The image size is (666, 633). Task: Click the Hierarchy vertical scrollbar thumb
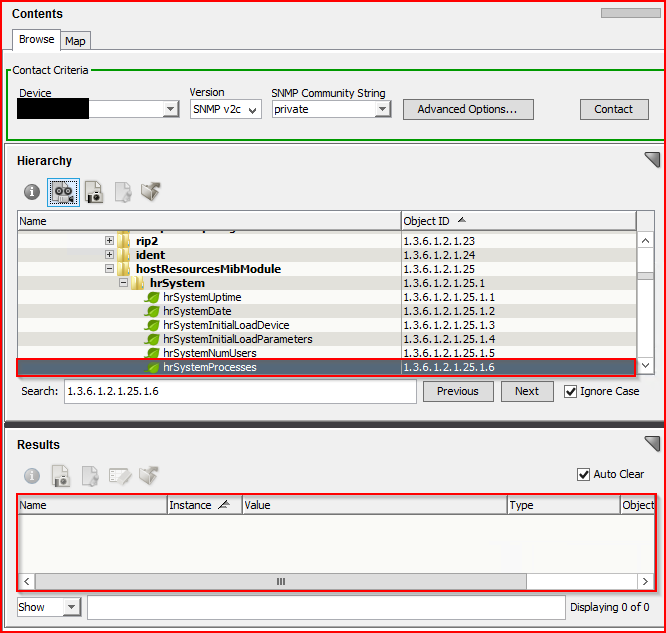646,276
